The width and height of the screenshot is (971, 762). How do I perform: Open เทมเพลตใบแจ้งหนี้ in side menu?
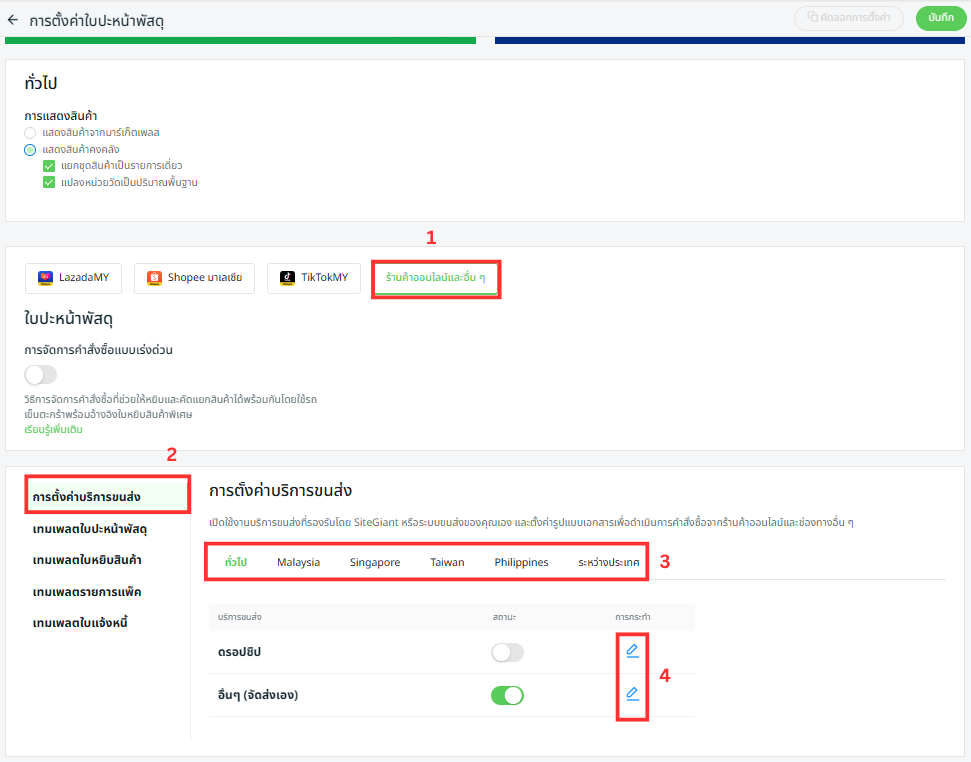point(80,623)
